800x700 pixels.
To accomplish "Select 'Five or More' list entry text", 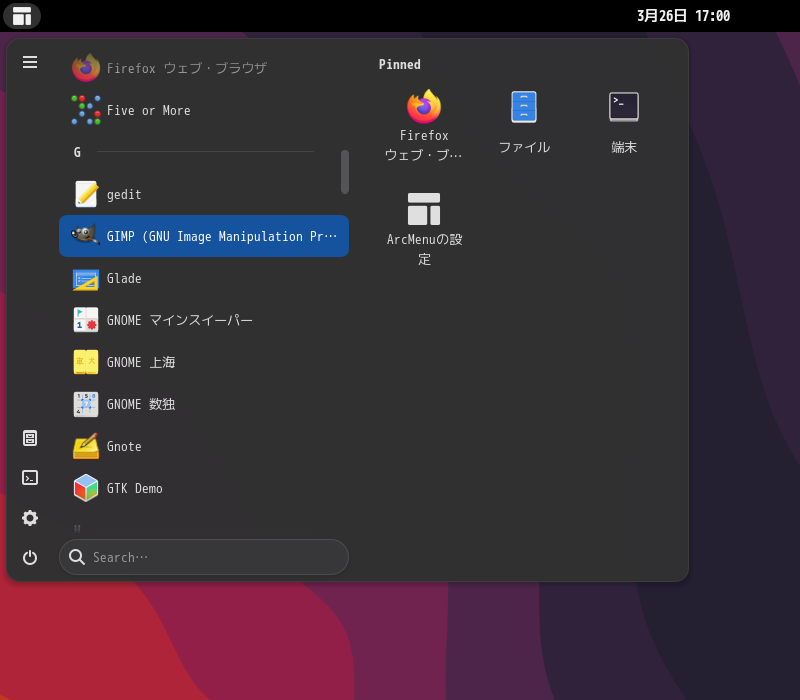I will 148,111.
